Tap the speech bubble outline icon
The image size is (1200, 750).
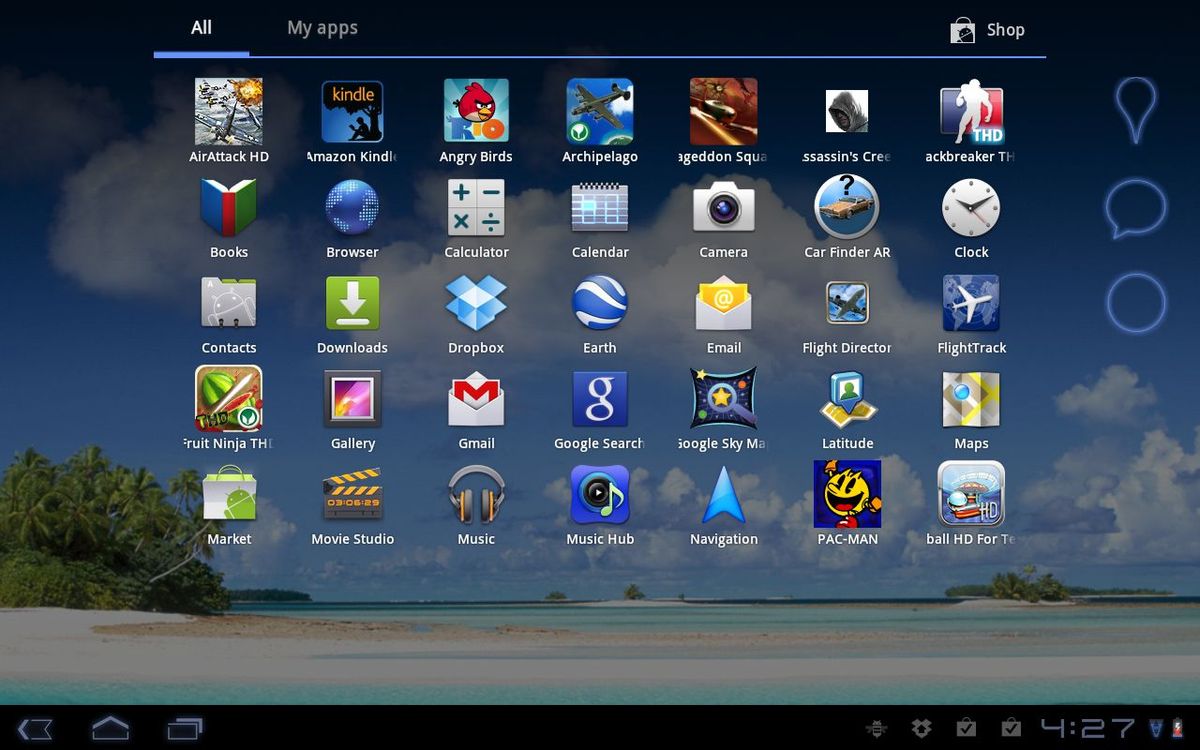coord(1135,207)
